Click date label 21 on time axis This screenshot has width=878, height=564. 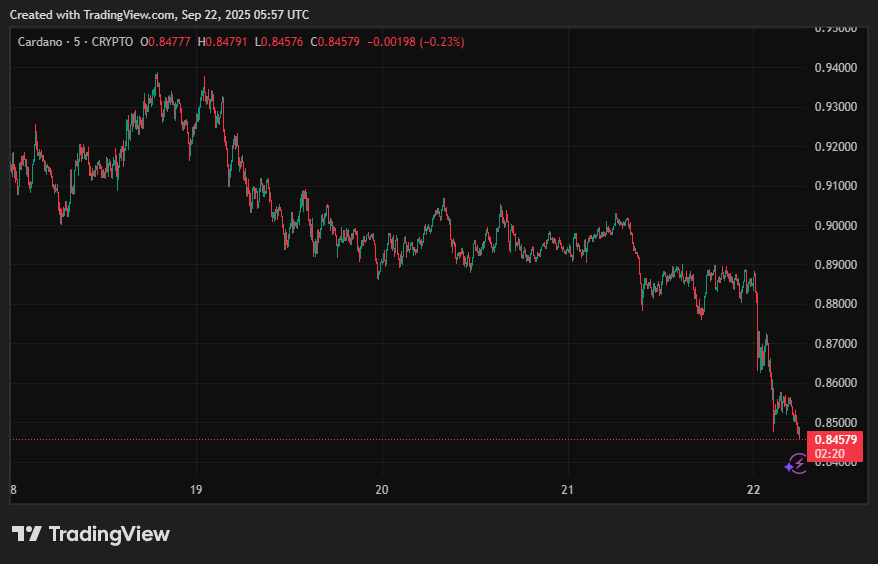tap(567, 490)
